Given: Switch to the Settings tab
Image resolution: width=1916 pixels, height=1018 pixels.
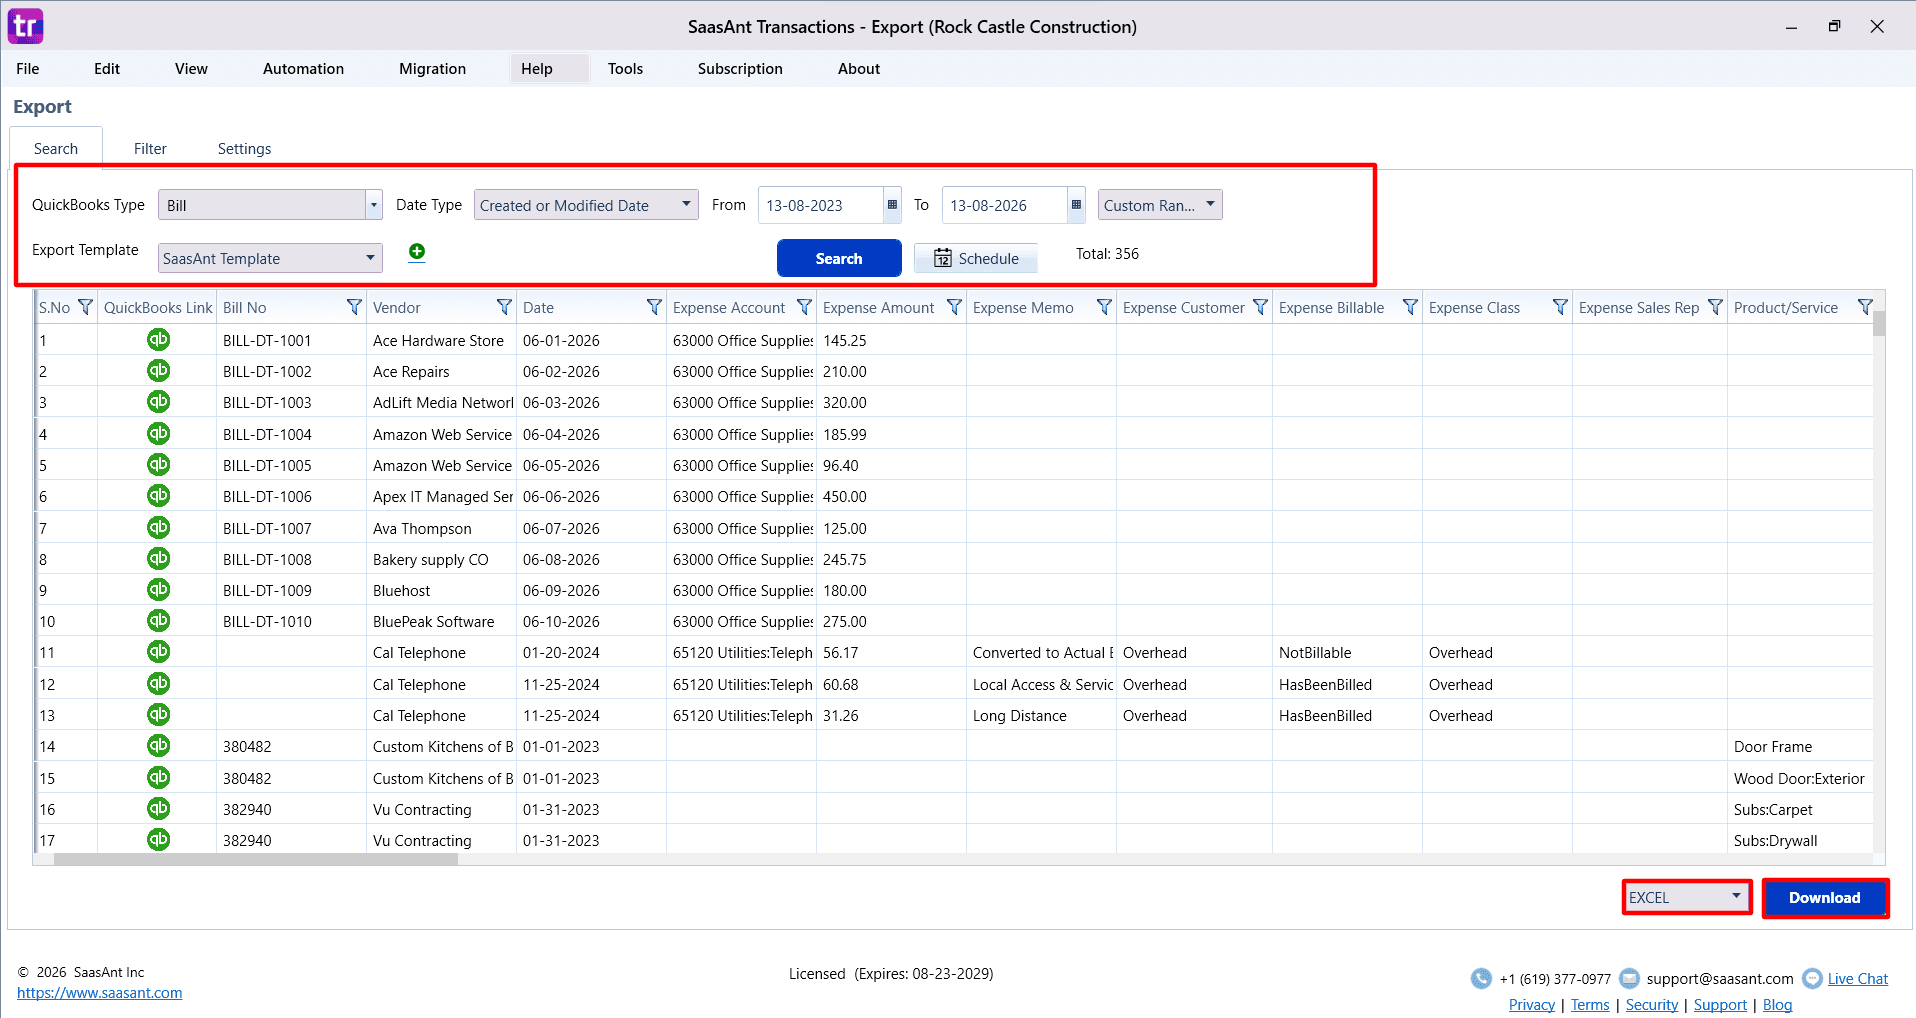Looking at the screenshot, I should click(x=244, y=148).
